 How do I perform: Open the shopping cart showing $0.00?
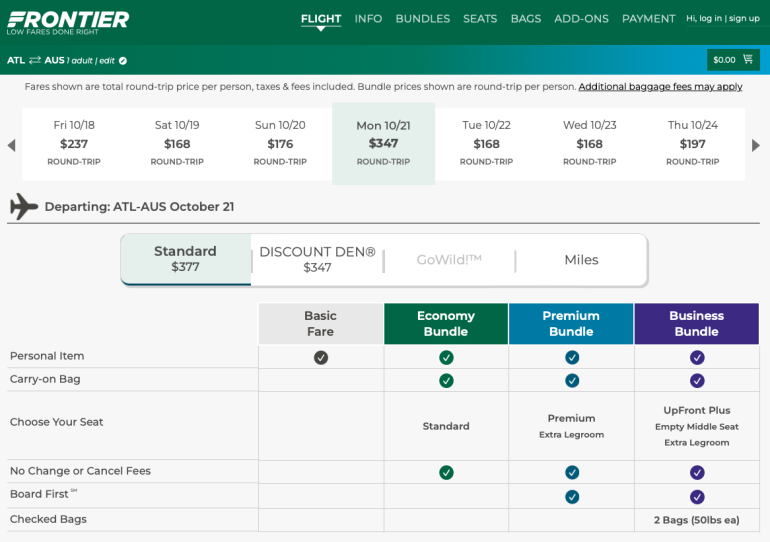coord(733,60)
